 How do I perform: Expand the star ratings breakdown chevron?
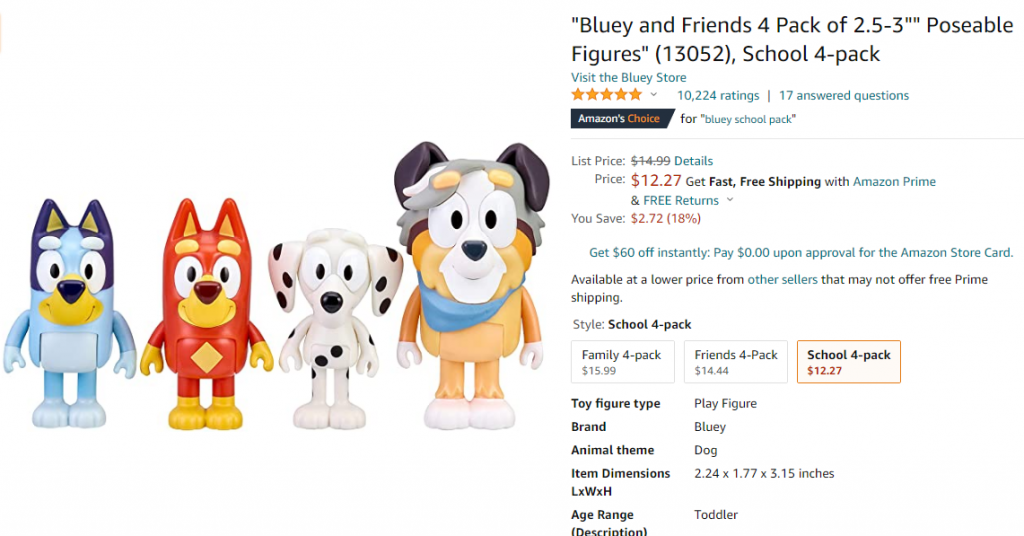pos(654,95)
